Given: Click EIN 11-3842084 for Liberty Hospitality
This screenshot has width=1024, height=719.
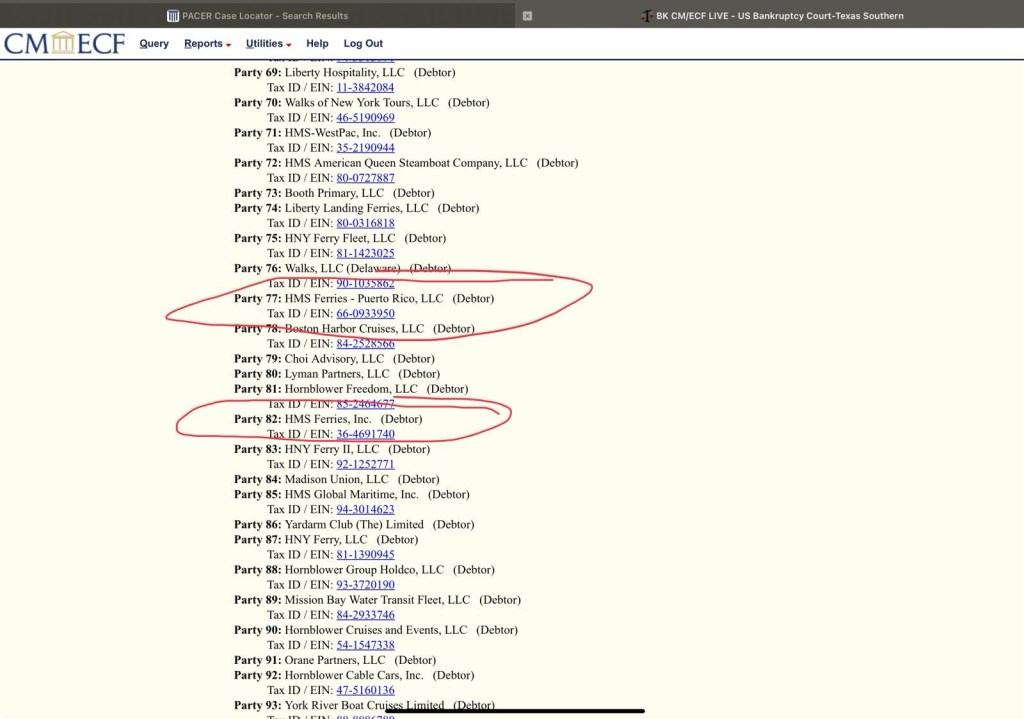Looking at the screenshot, I should (365, 88).
